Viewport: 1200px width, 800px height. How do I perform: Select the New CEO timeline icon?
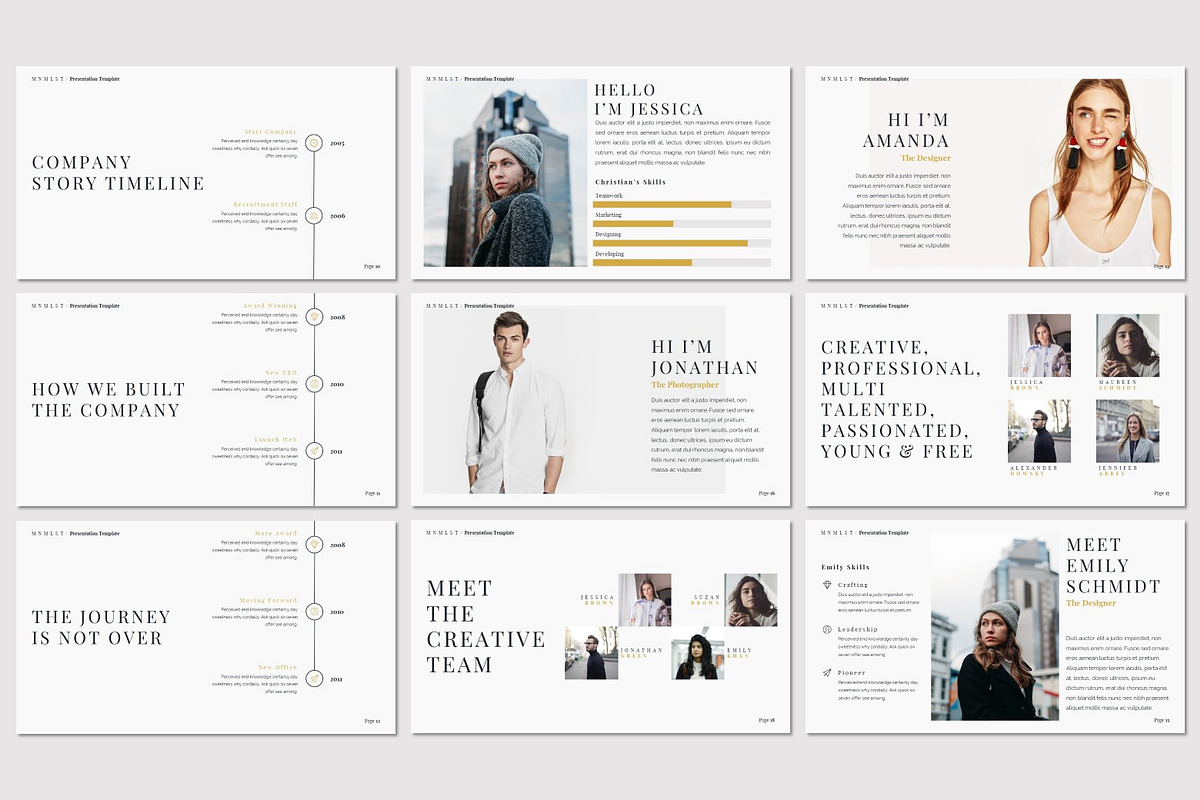(314, 384)
